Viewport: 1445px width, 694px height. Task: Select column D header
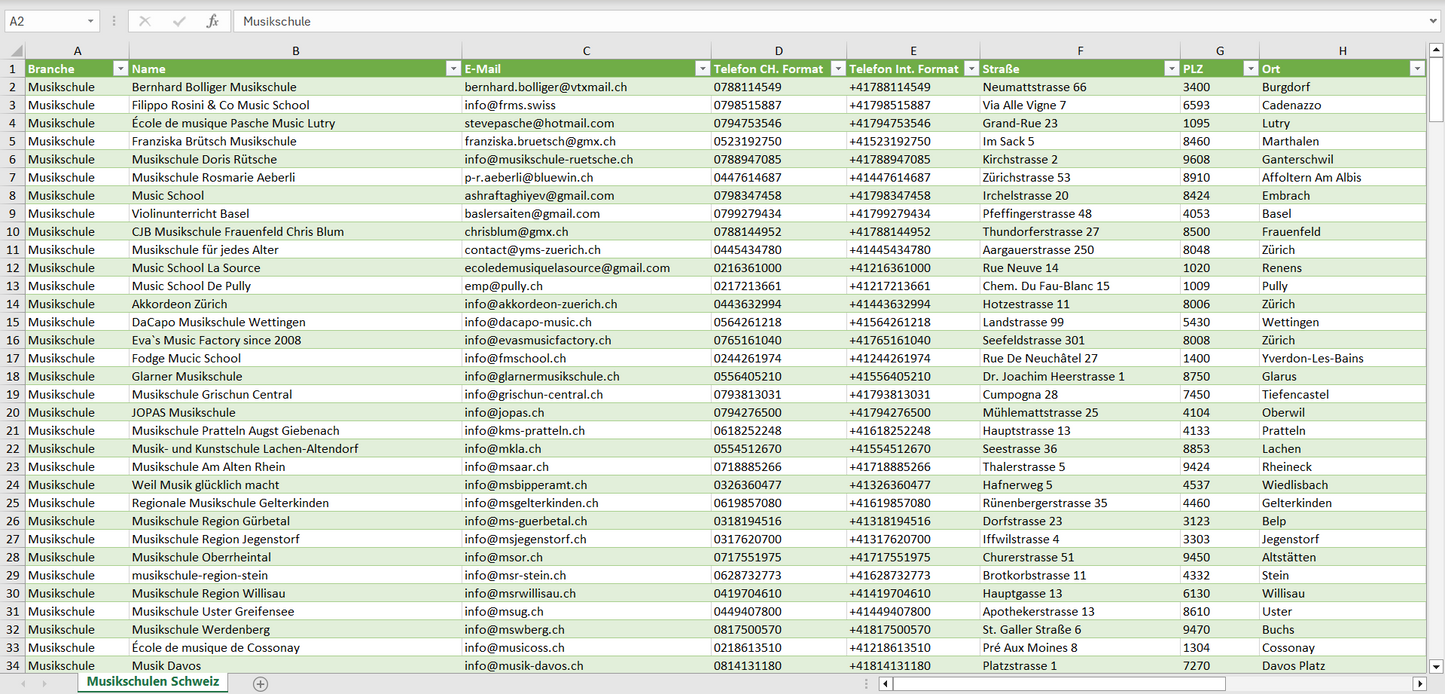coord(778,51)
